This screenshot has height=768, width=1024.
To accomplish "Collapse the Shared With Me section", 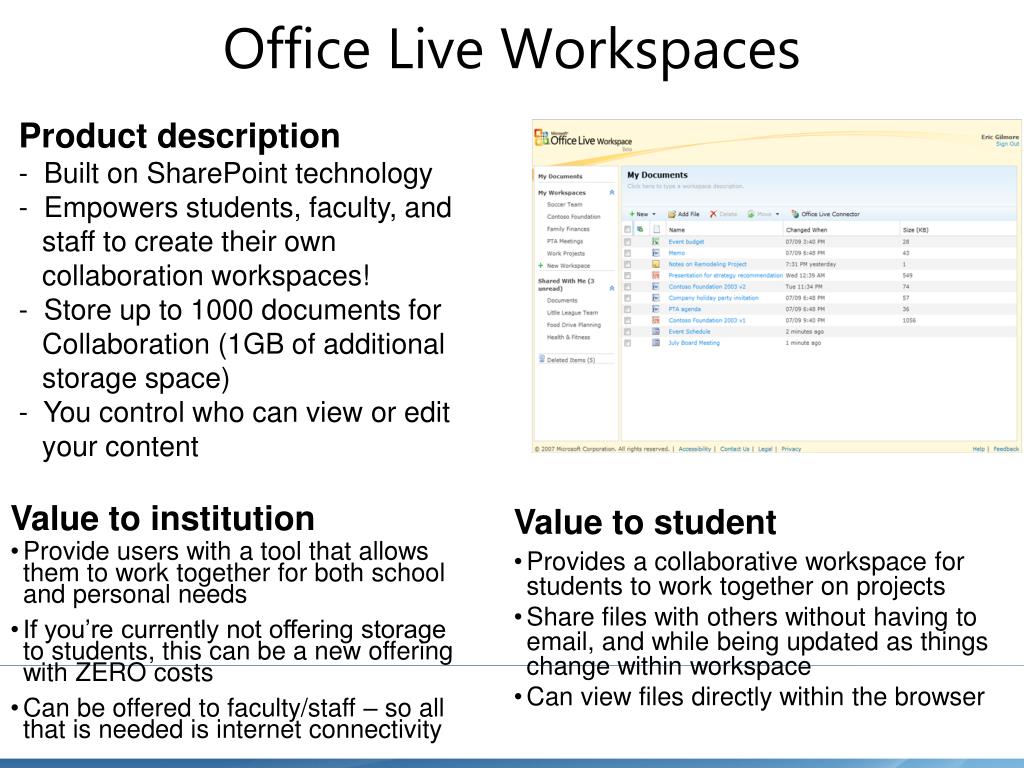I will (612, 288).
